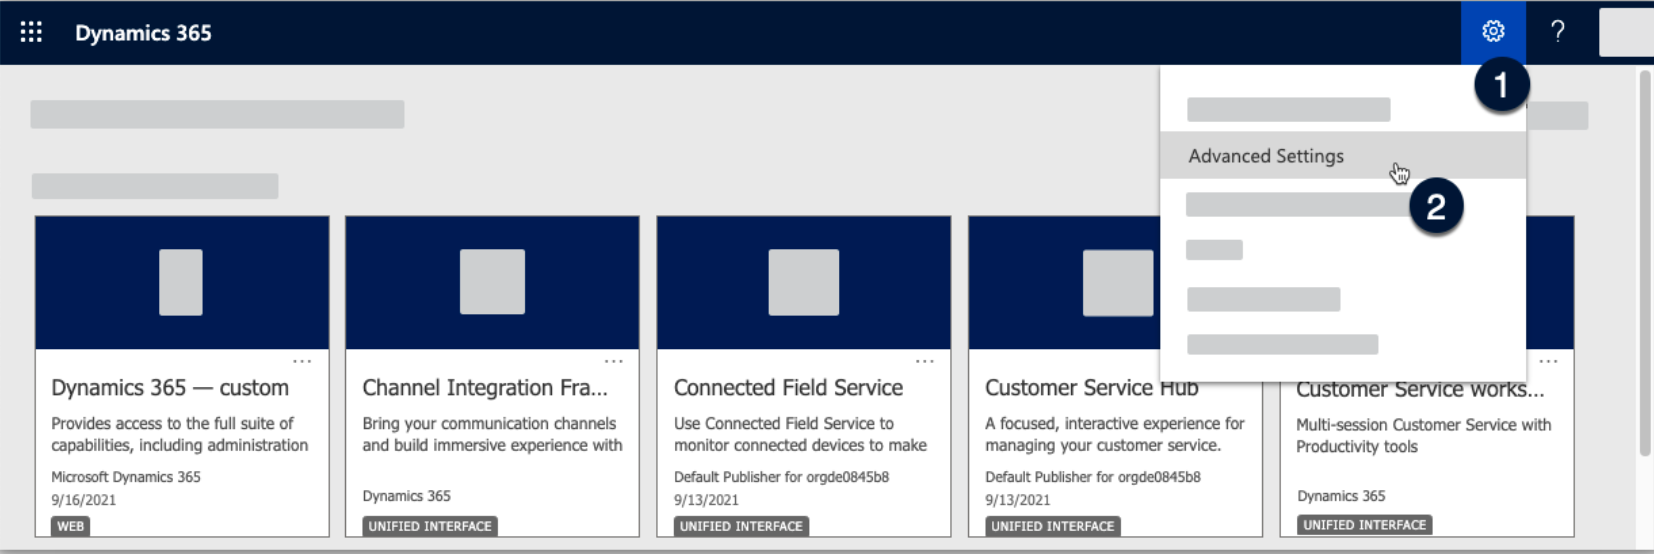Click the vertical page scrollbar
The width and height of the screenshot is (1654, 554).
1645,263
